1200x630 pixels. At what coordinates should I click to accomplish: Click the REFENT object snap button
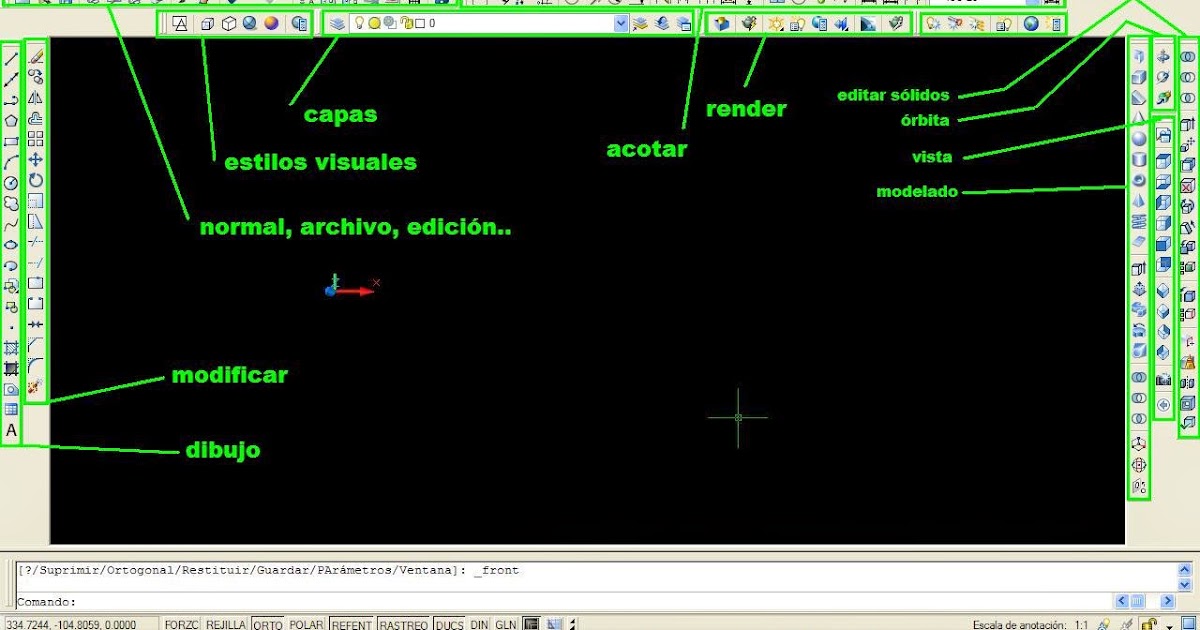pos(350,624)
